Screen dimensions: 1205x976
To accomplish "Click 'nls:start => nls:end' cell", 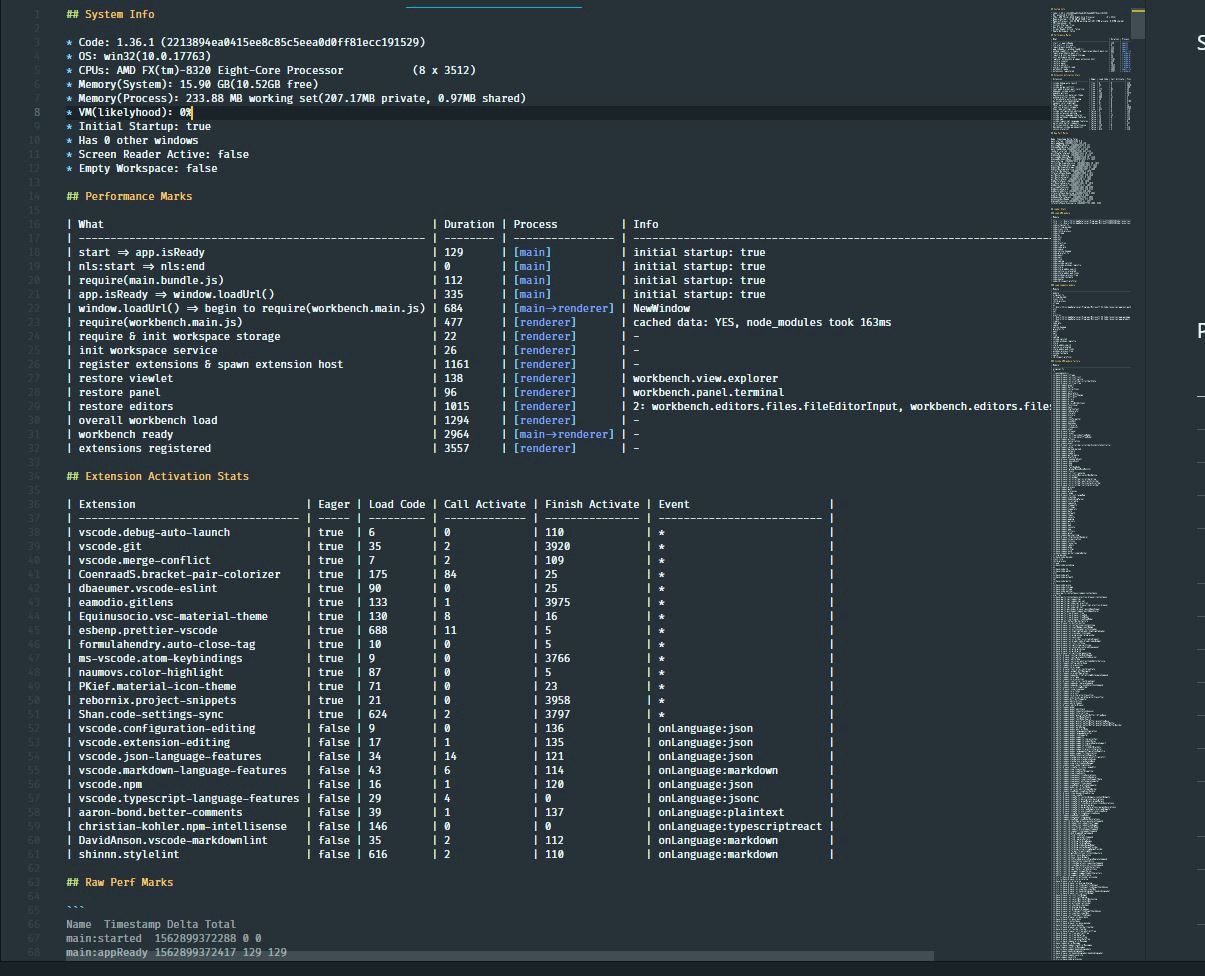I will click(x=141, y=266).
